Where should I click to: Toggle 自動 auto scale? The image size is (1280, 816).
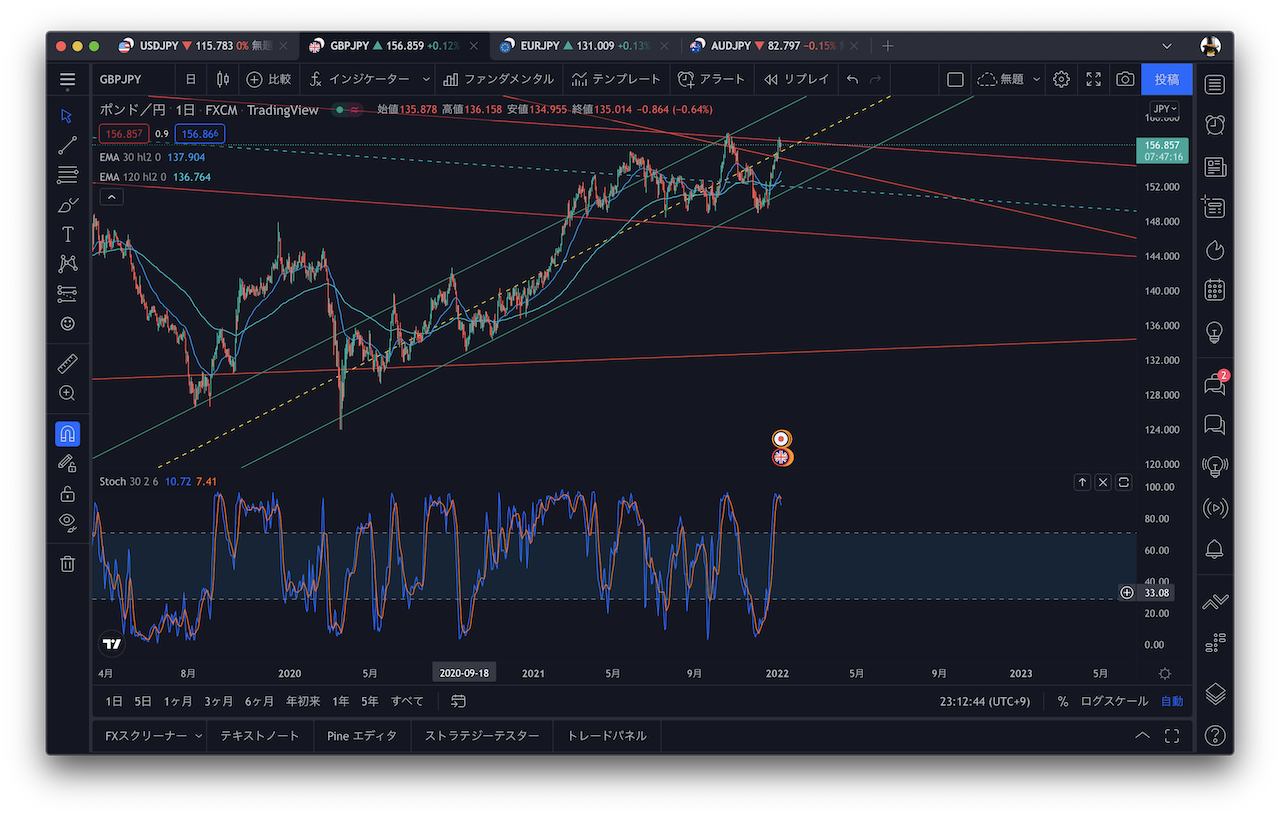coord(1172,701)
